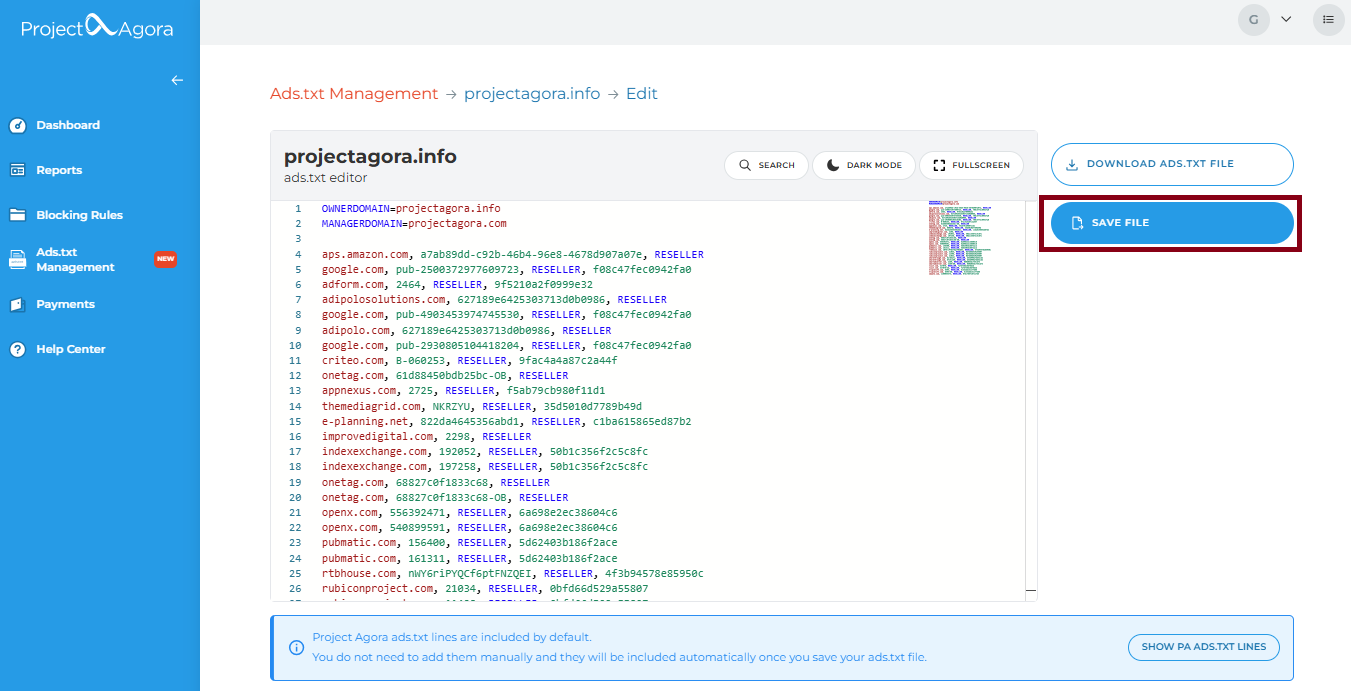Click the projectagora.info editor heading
This screenshot has width=1351, height=691.
pyautogui.click(x=370, y=156)
